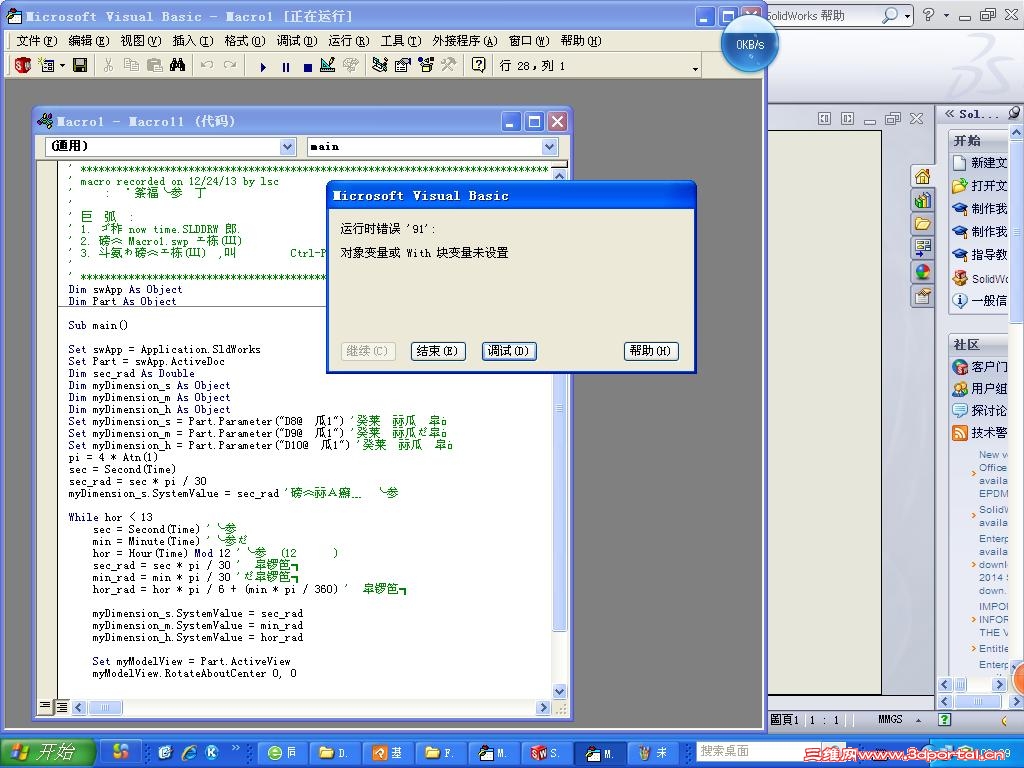Open View Palette tab in task pane
Viewport: 1024px width, 768px height.
(x=922, y=248)
